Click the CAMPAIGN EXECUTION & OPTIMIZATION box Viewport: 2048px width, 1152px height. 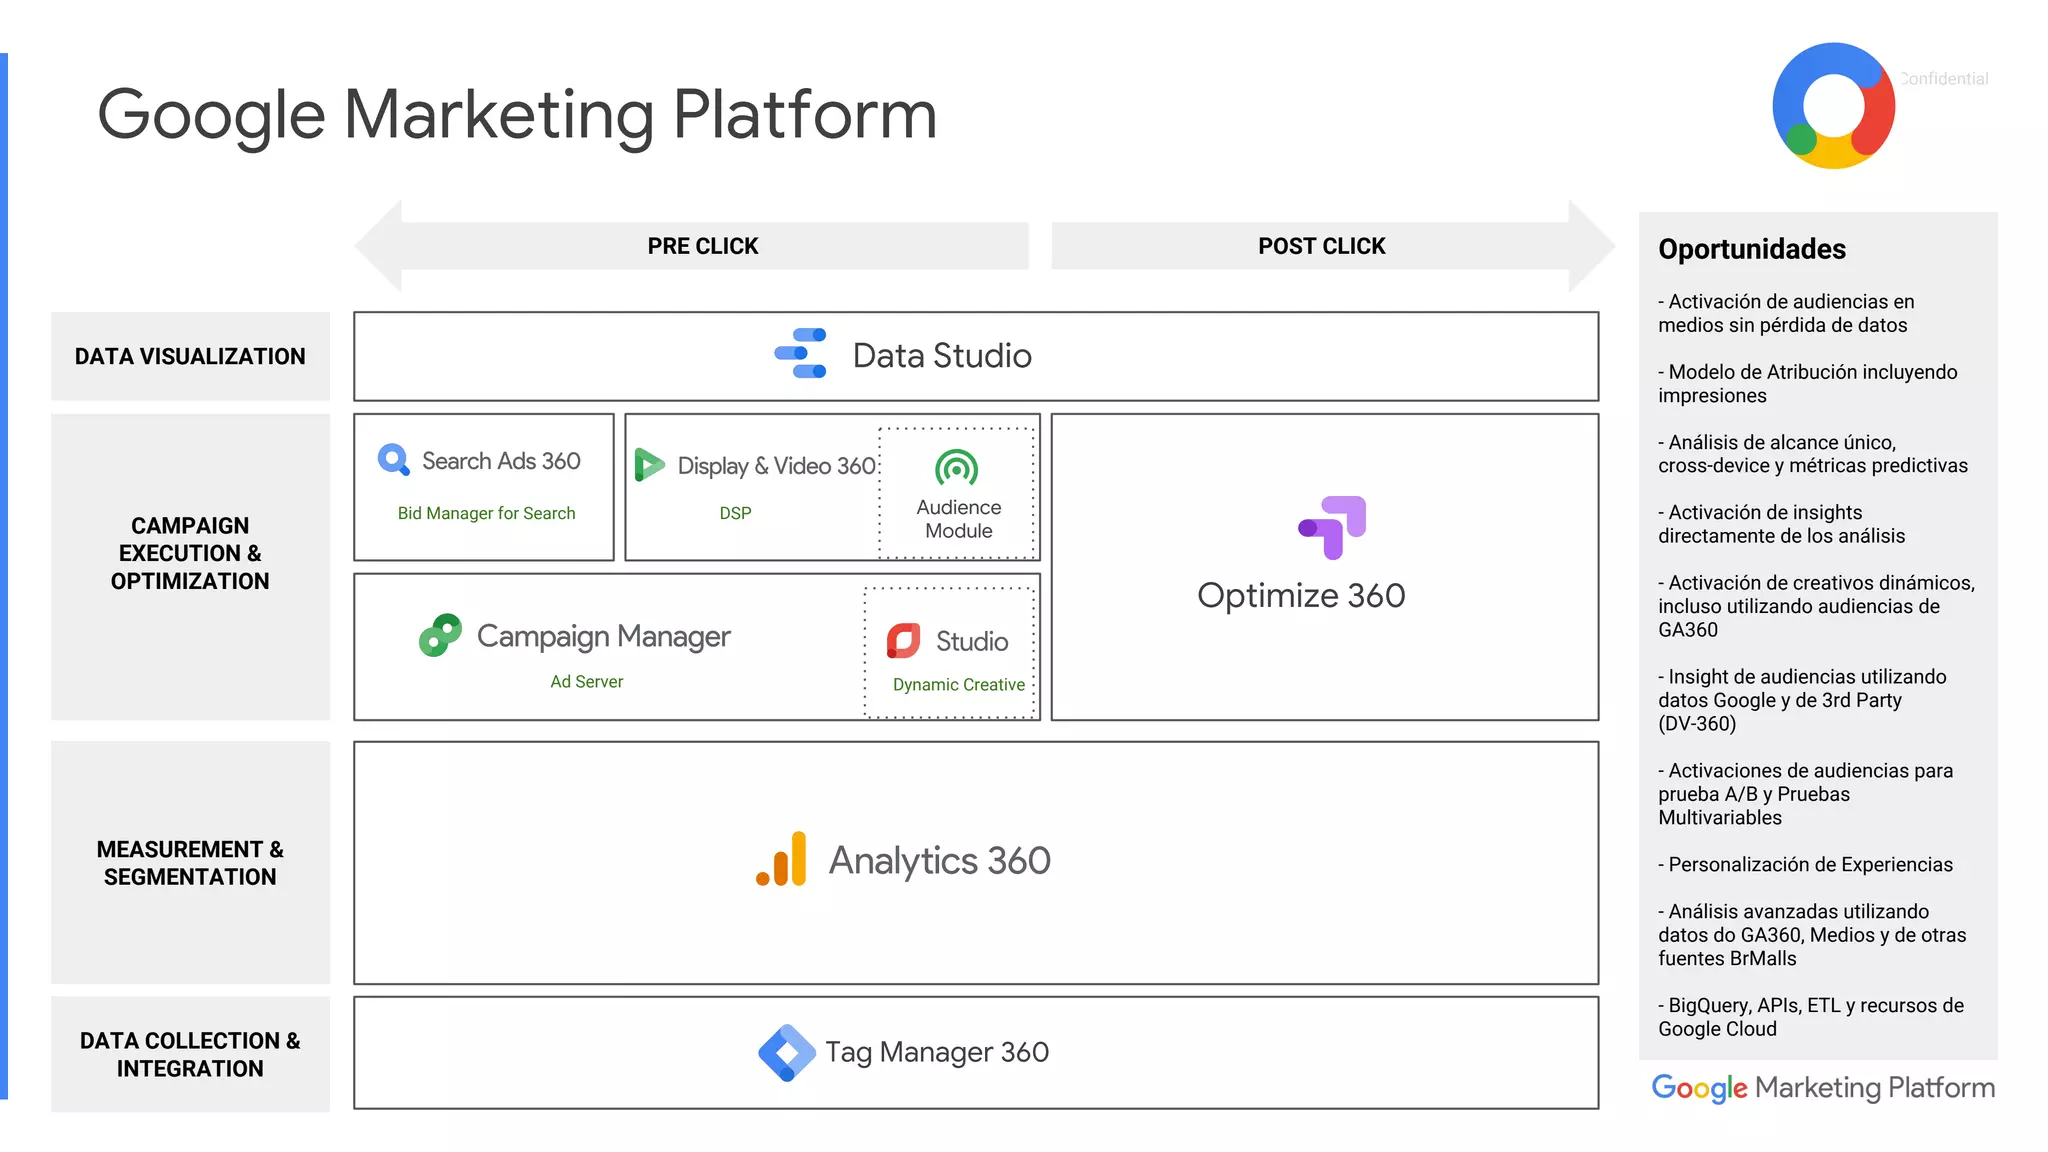190,567
